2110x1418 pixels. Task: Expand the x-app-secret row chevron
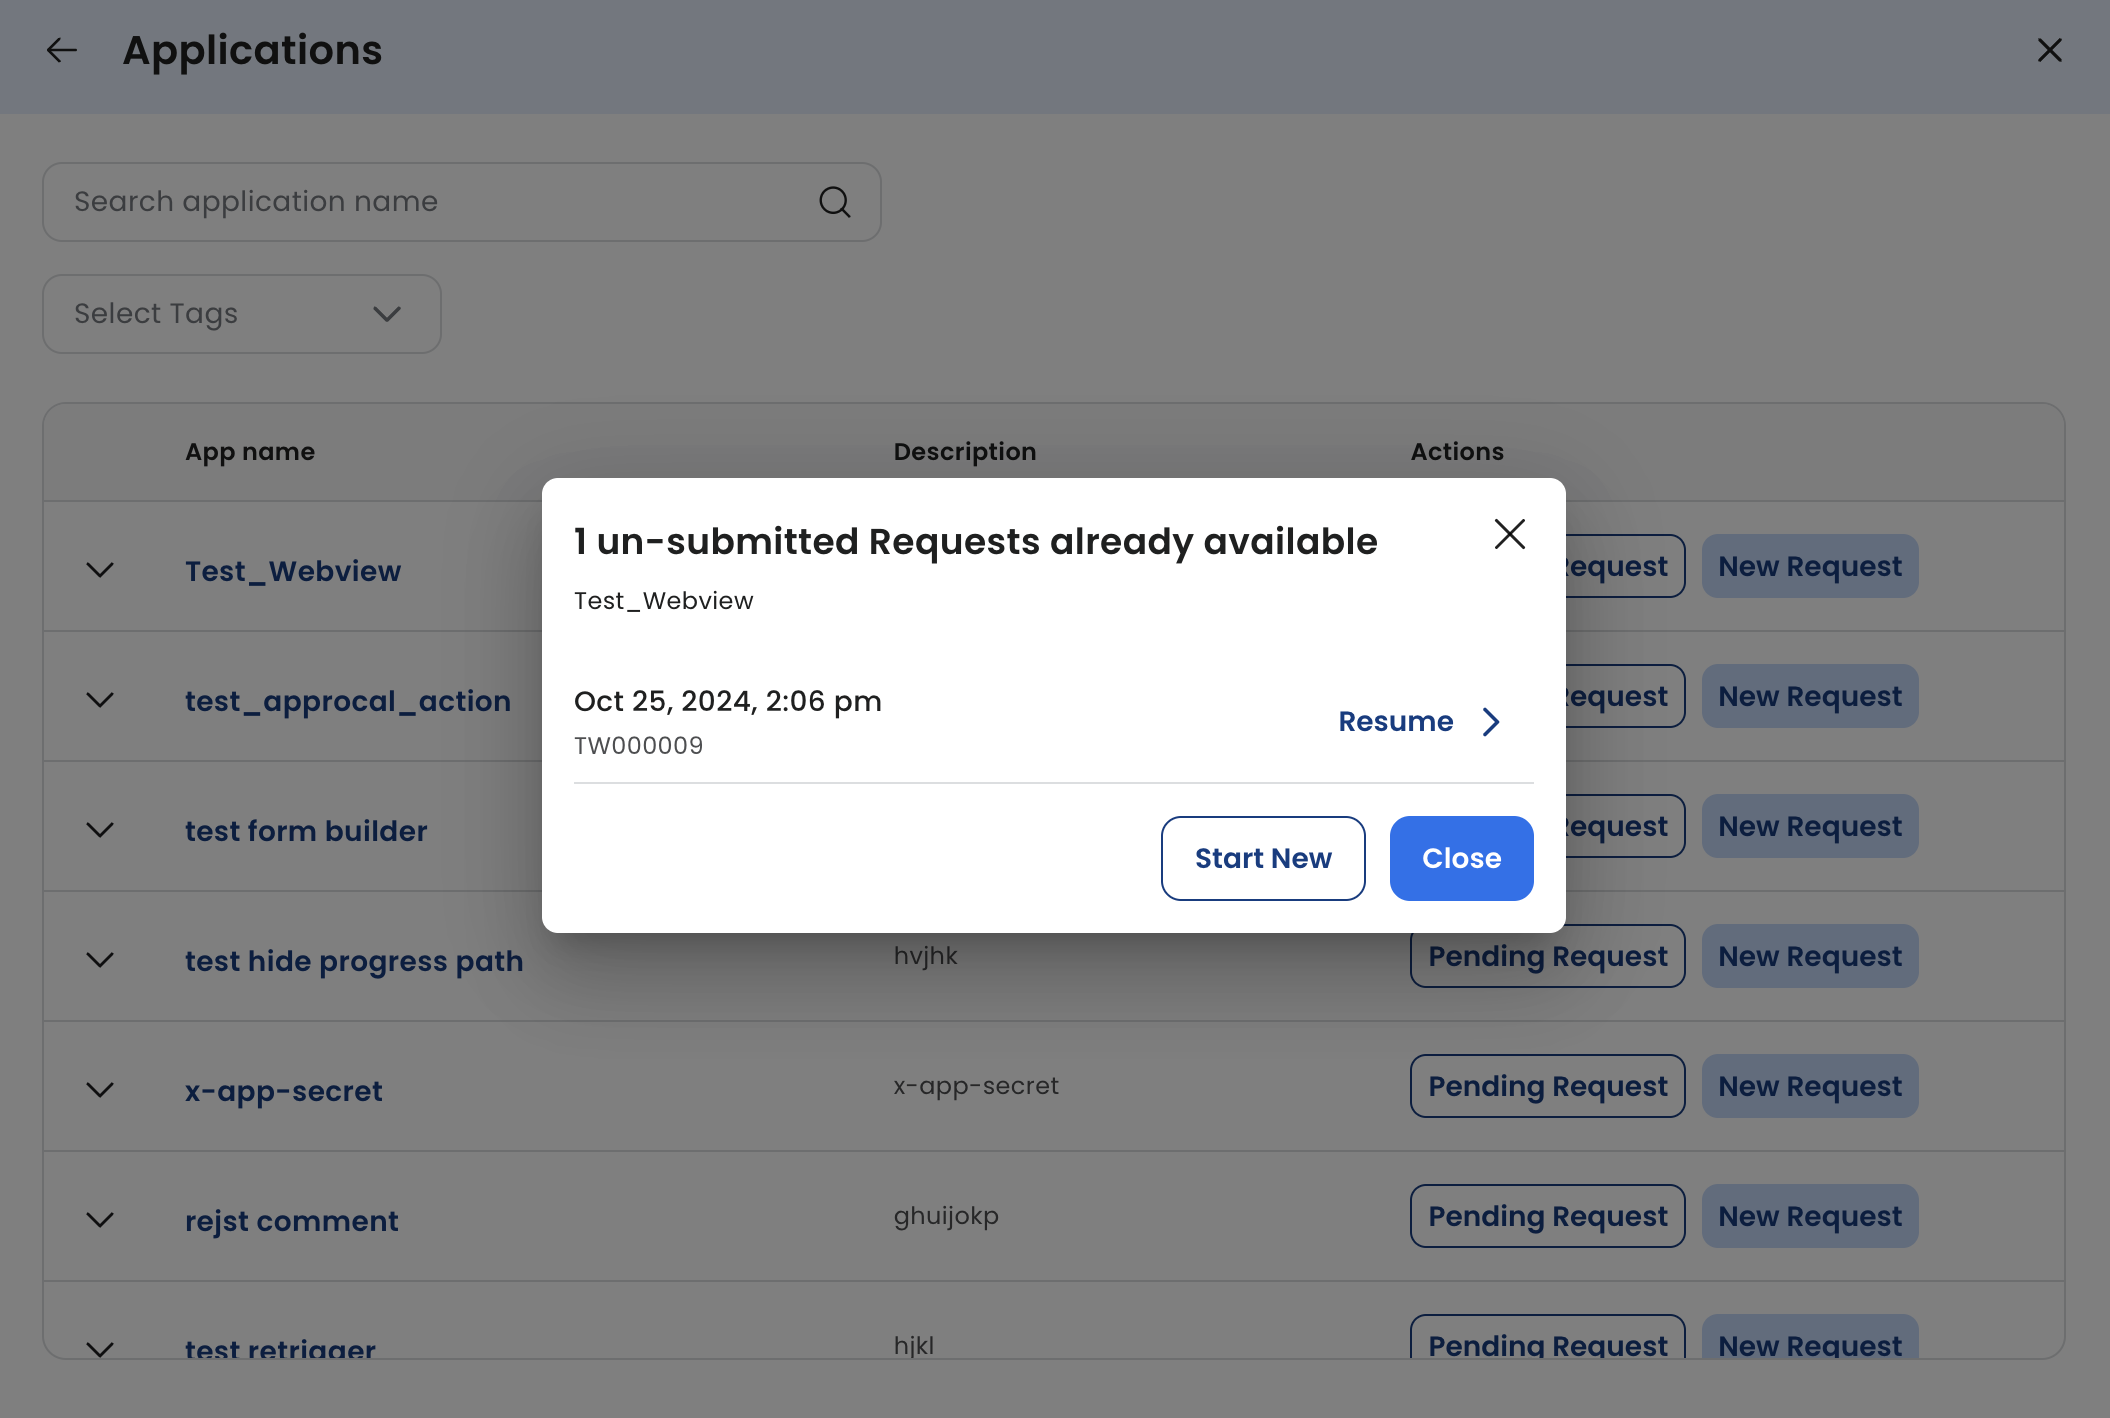100,1090
